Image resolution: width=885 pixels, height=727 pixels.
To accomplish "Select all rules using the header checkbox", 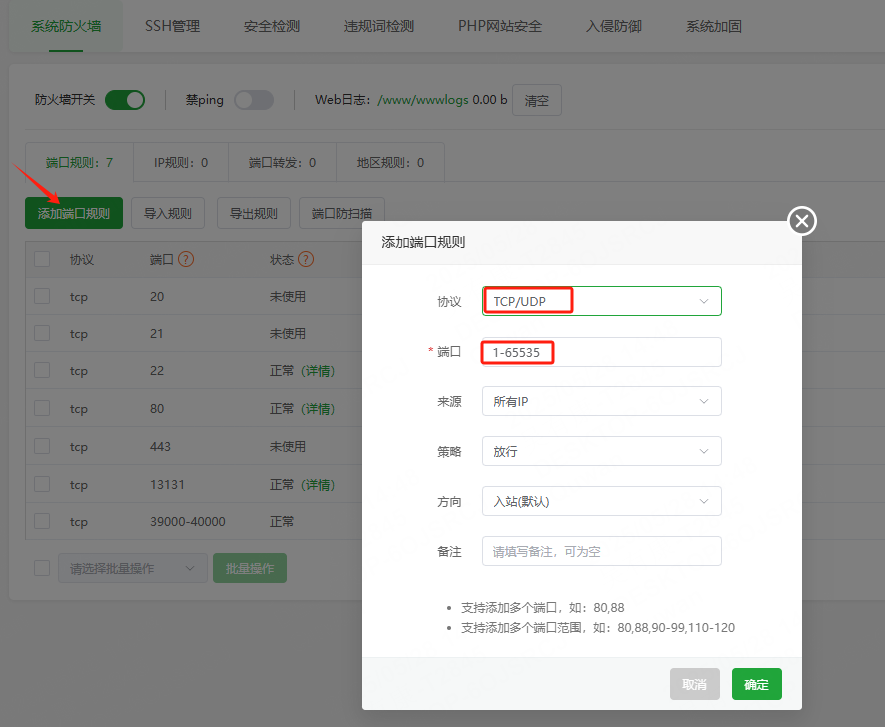I will (41, 259).
